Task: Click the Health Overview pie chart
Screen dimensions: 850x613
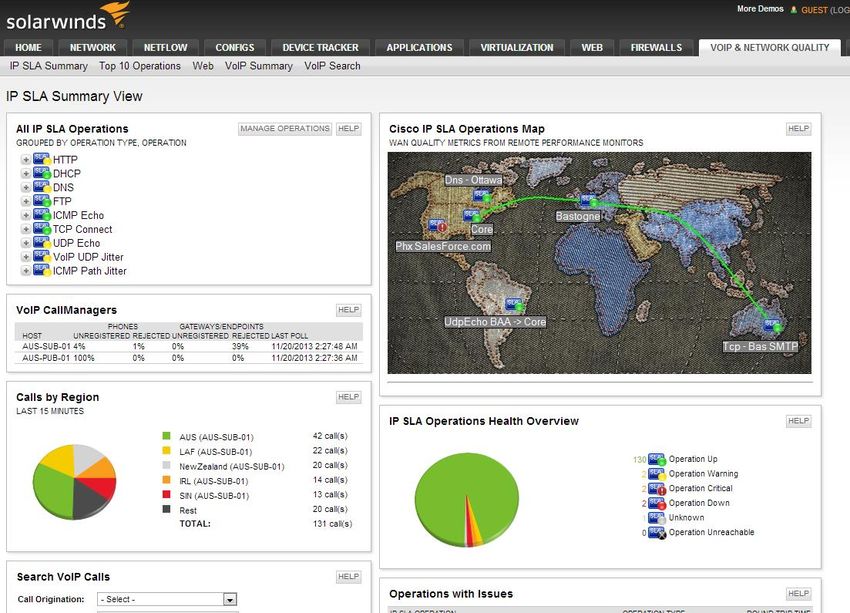Action: (x=466, y=500)
